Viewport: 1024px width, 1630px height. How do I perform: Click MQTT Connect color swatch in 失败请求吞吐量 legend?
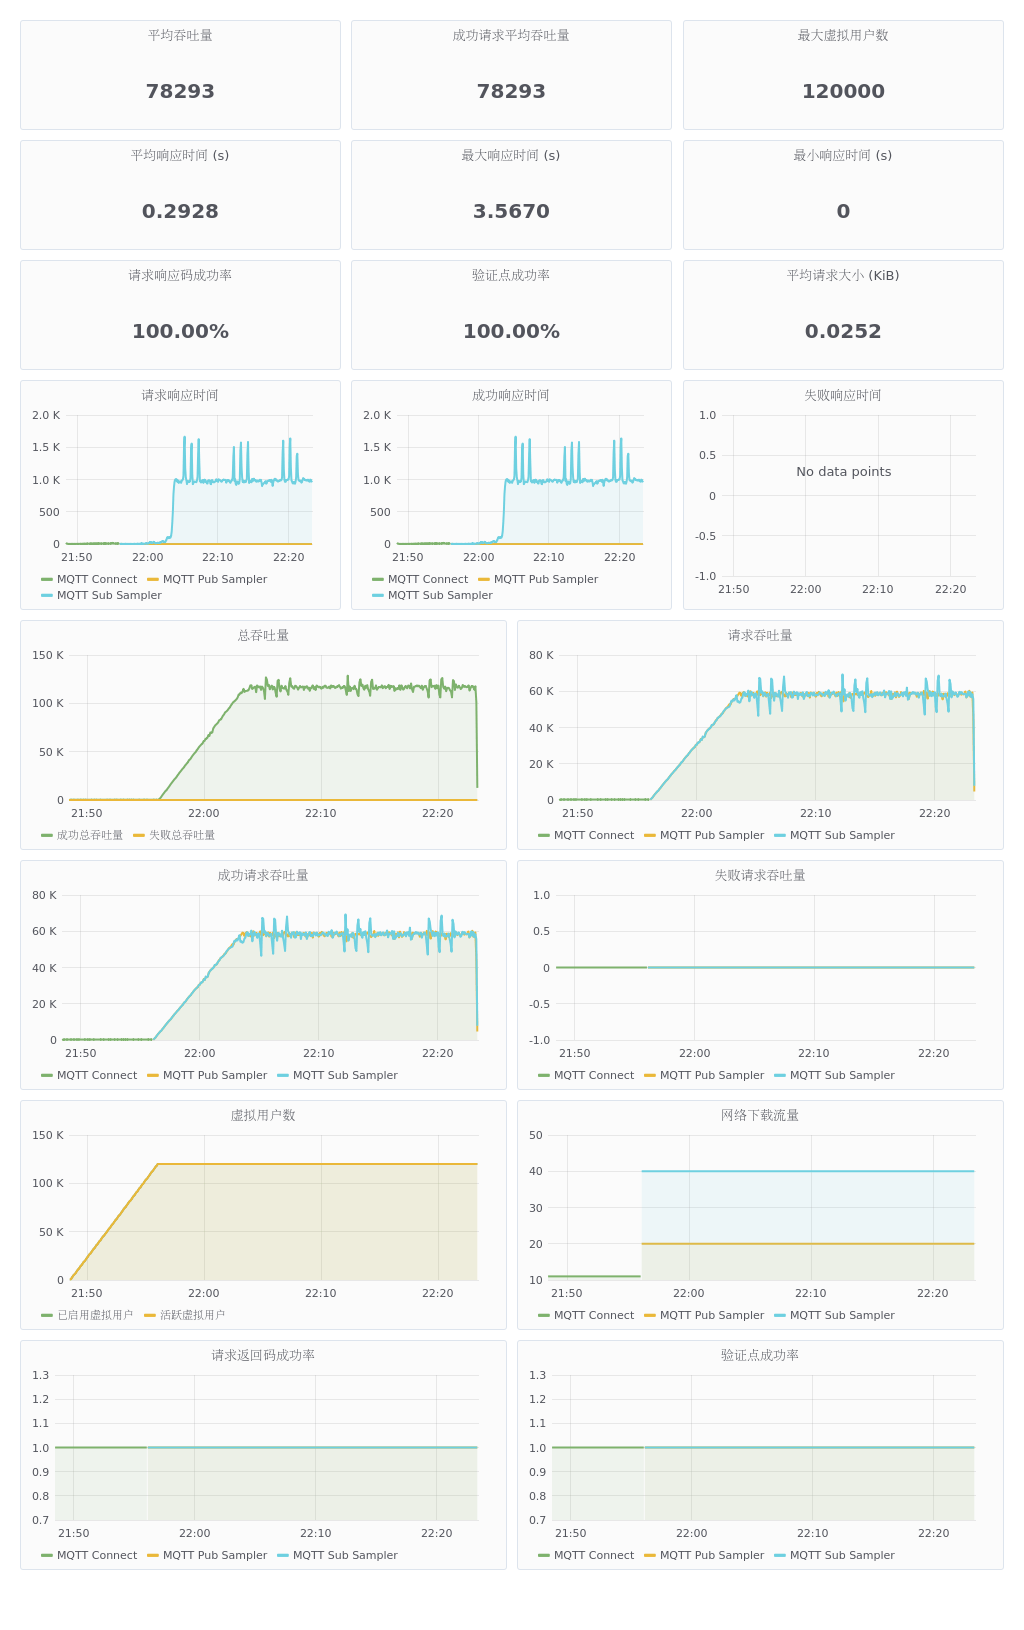click(544, 1075)
